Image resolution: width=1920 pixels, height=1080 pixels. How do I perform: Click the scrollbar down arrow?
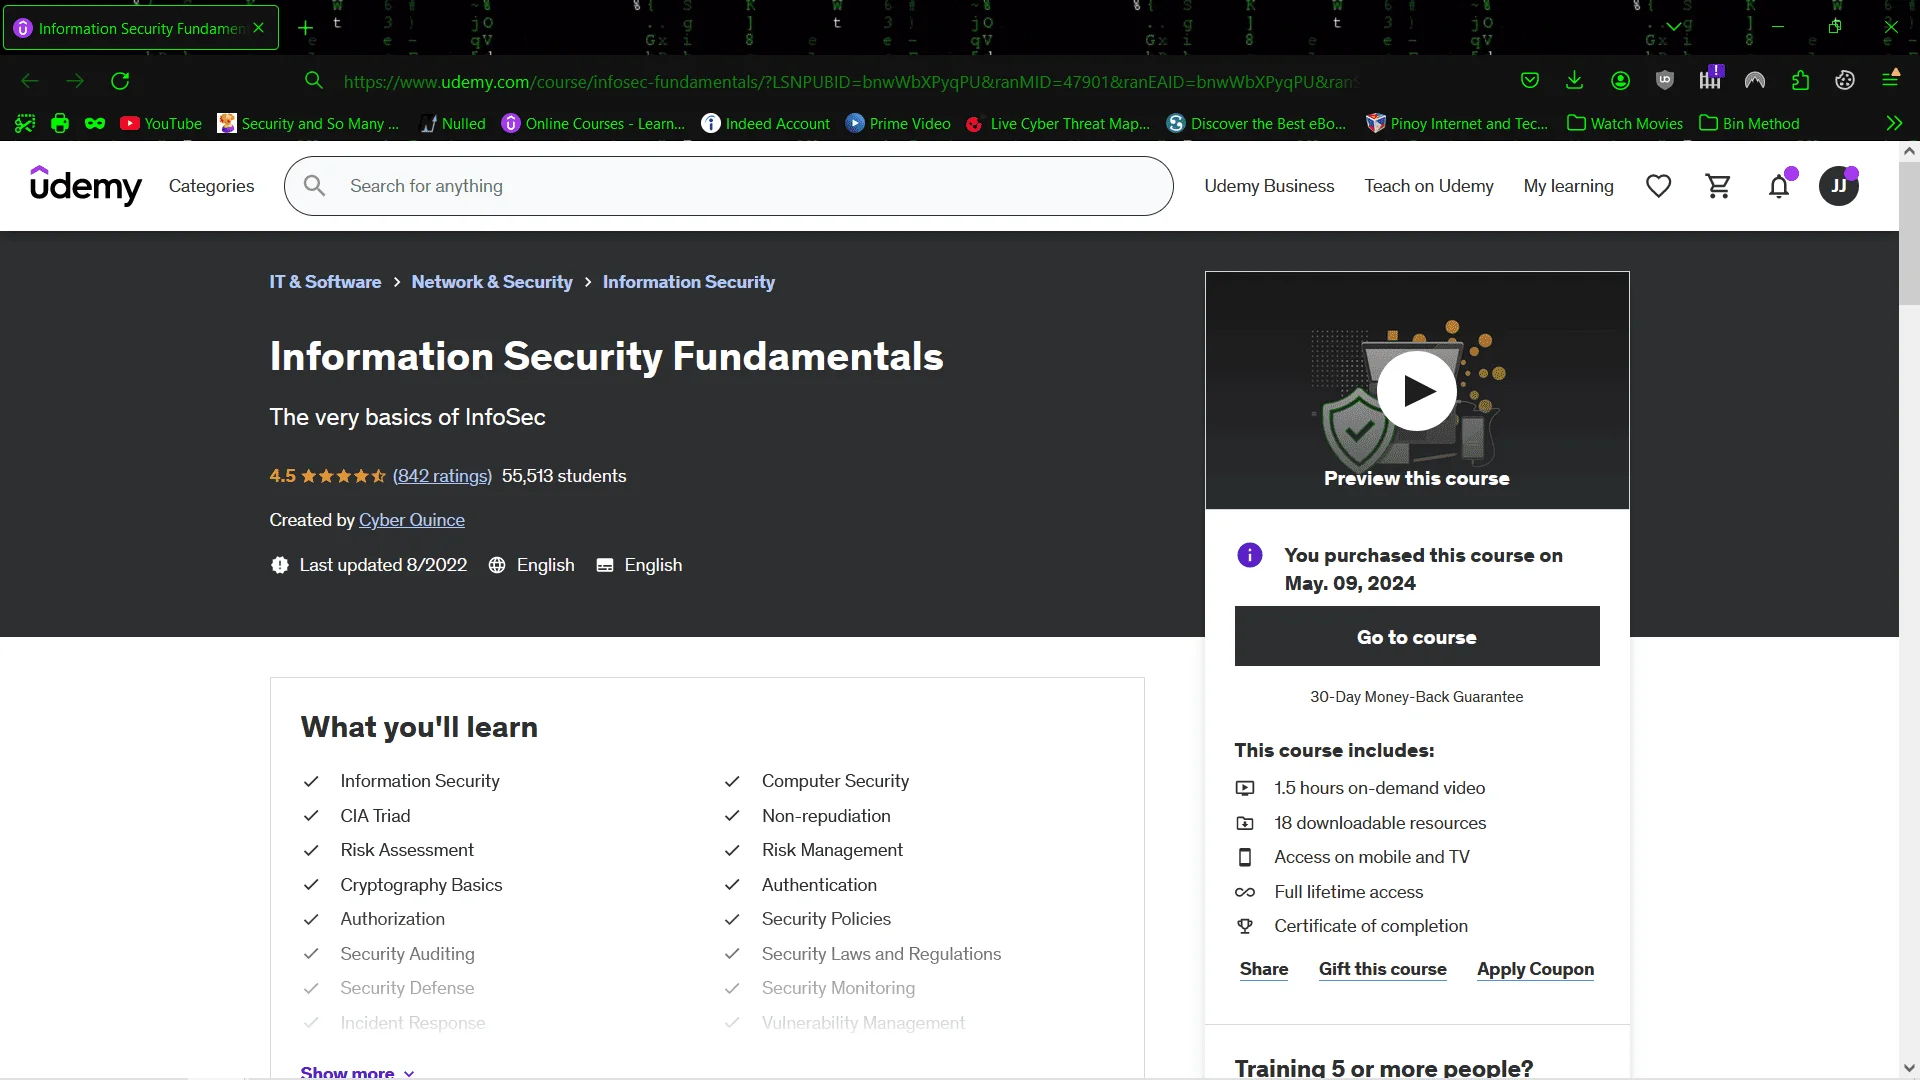coord(1909,1068)
